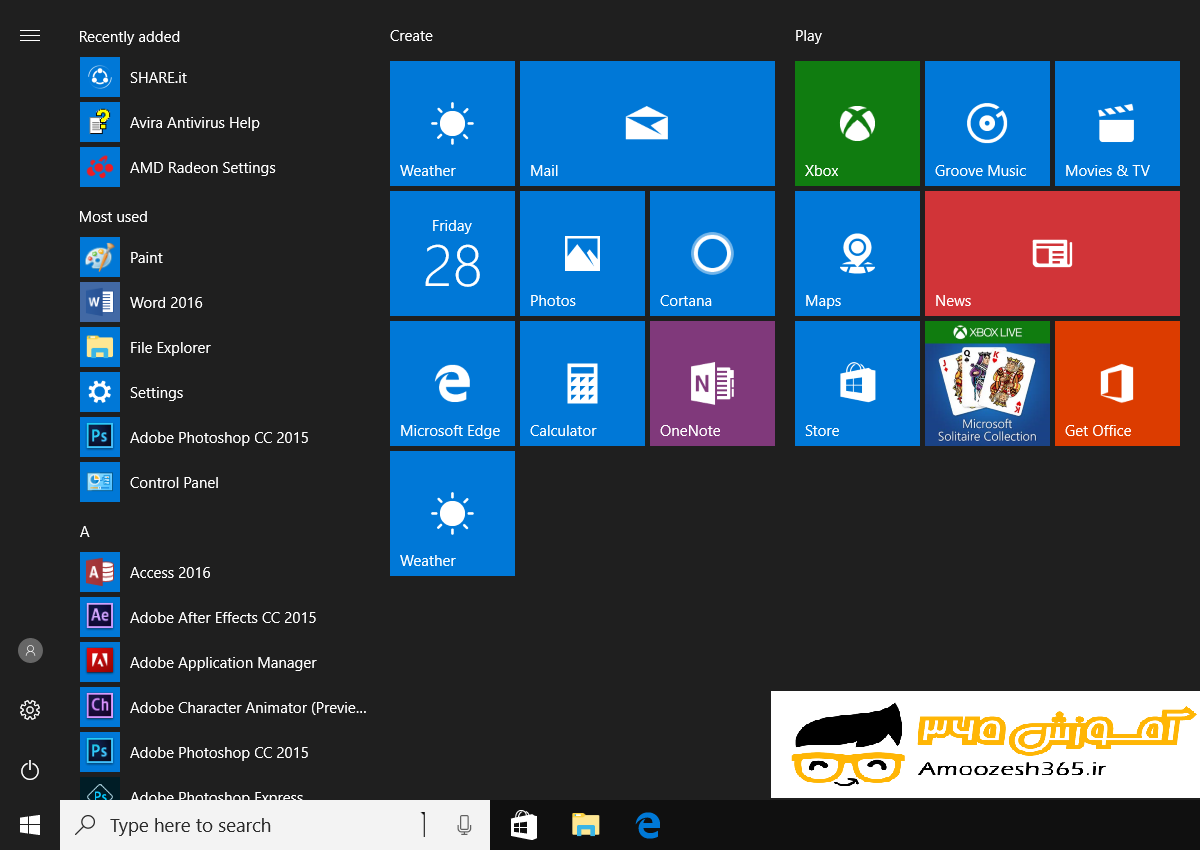Open Control Panel
1200x850 pixels.
point(225,482)
